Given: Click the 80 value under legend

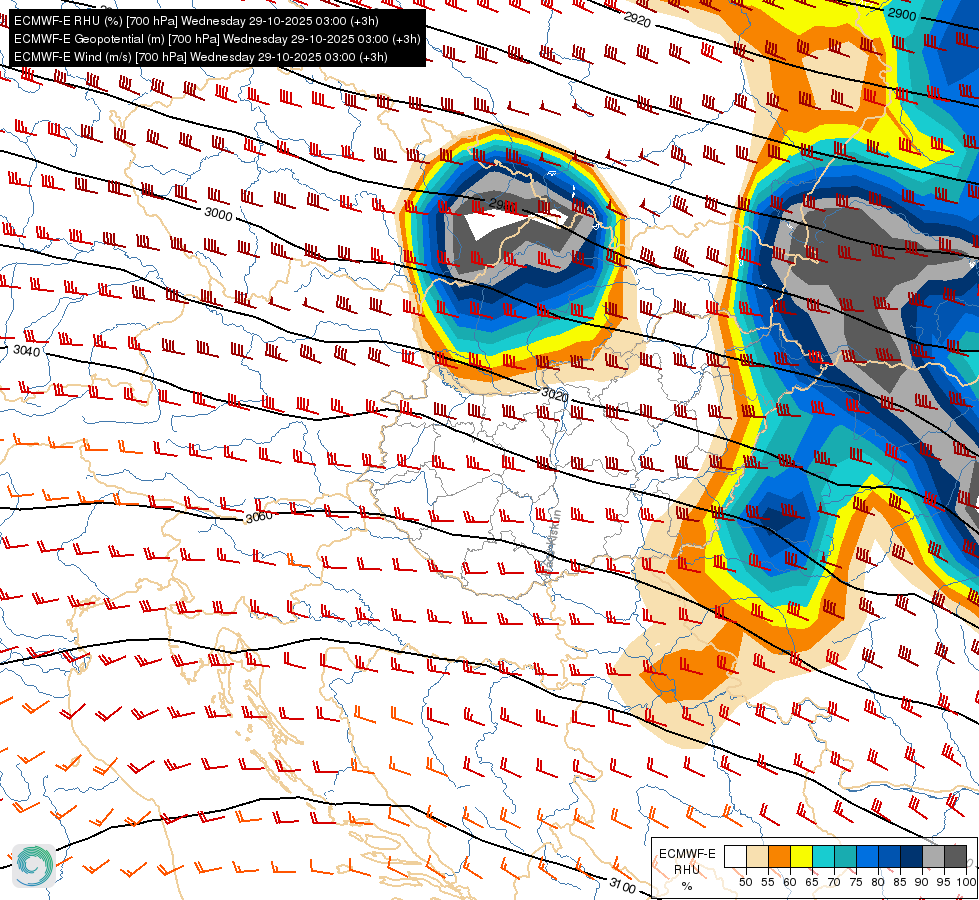Looking at the screenshot, I should [878, 882].
